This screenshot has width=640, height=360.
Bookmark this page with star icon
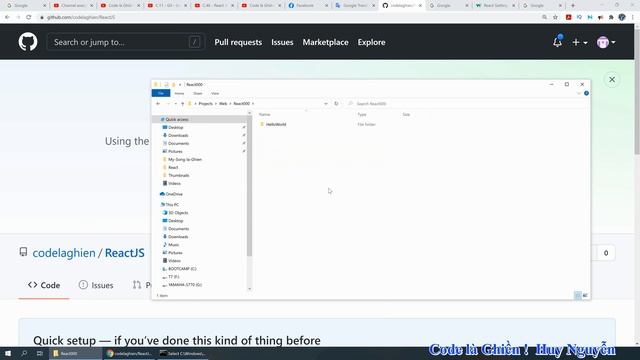[555, 17]
